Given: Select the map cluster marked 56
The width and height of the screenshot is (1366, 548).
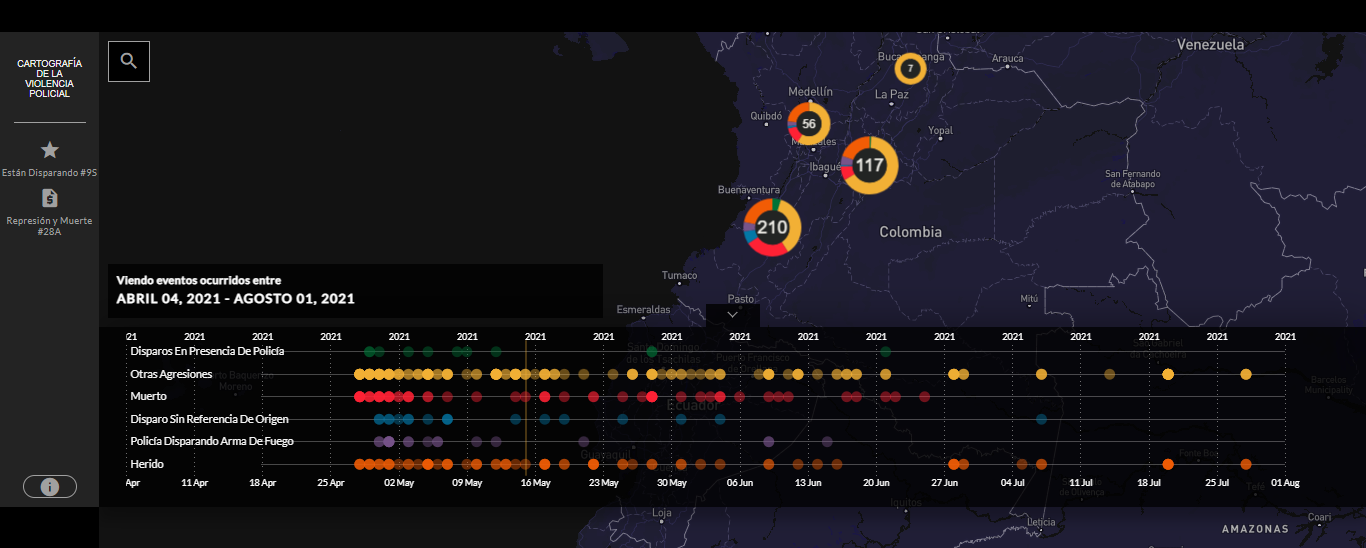Looking at the screenshot, I should [x=809, y=124].
